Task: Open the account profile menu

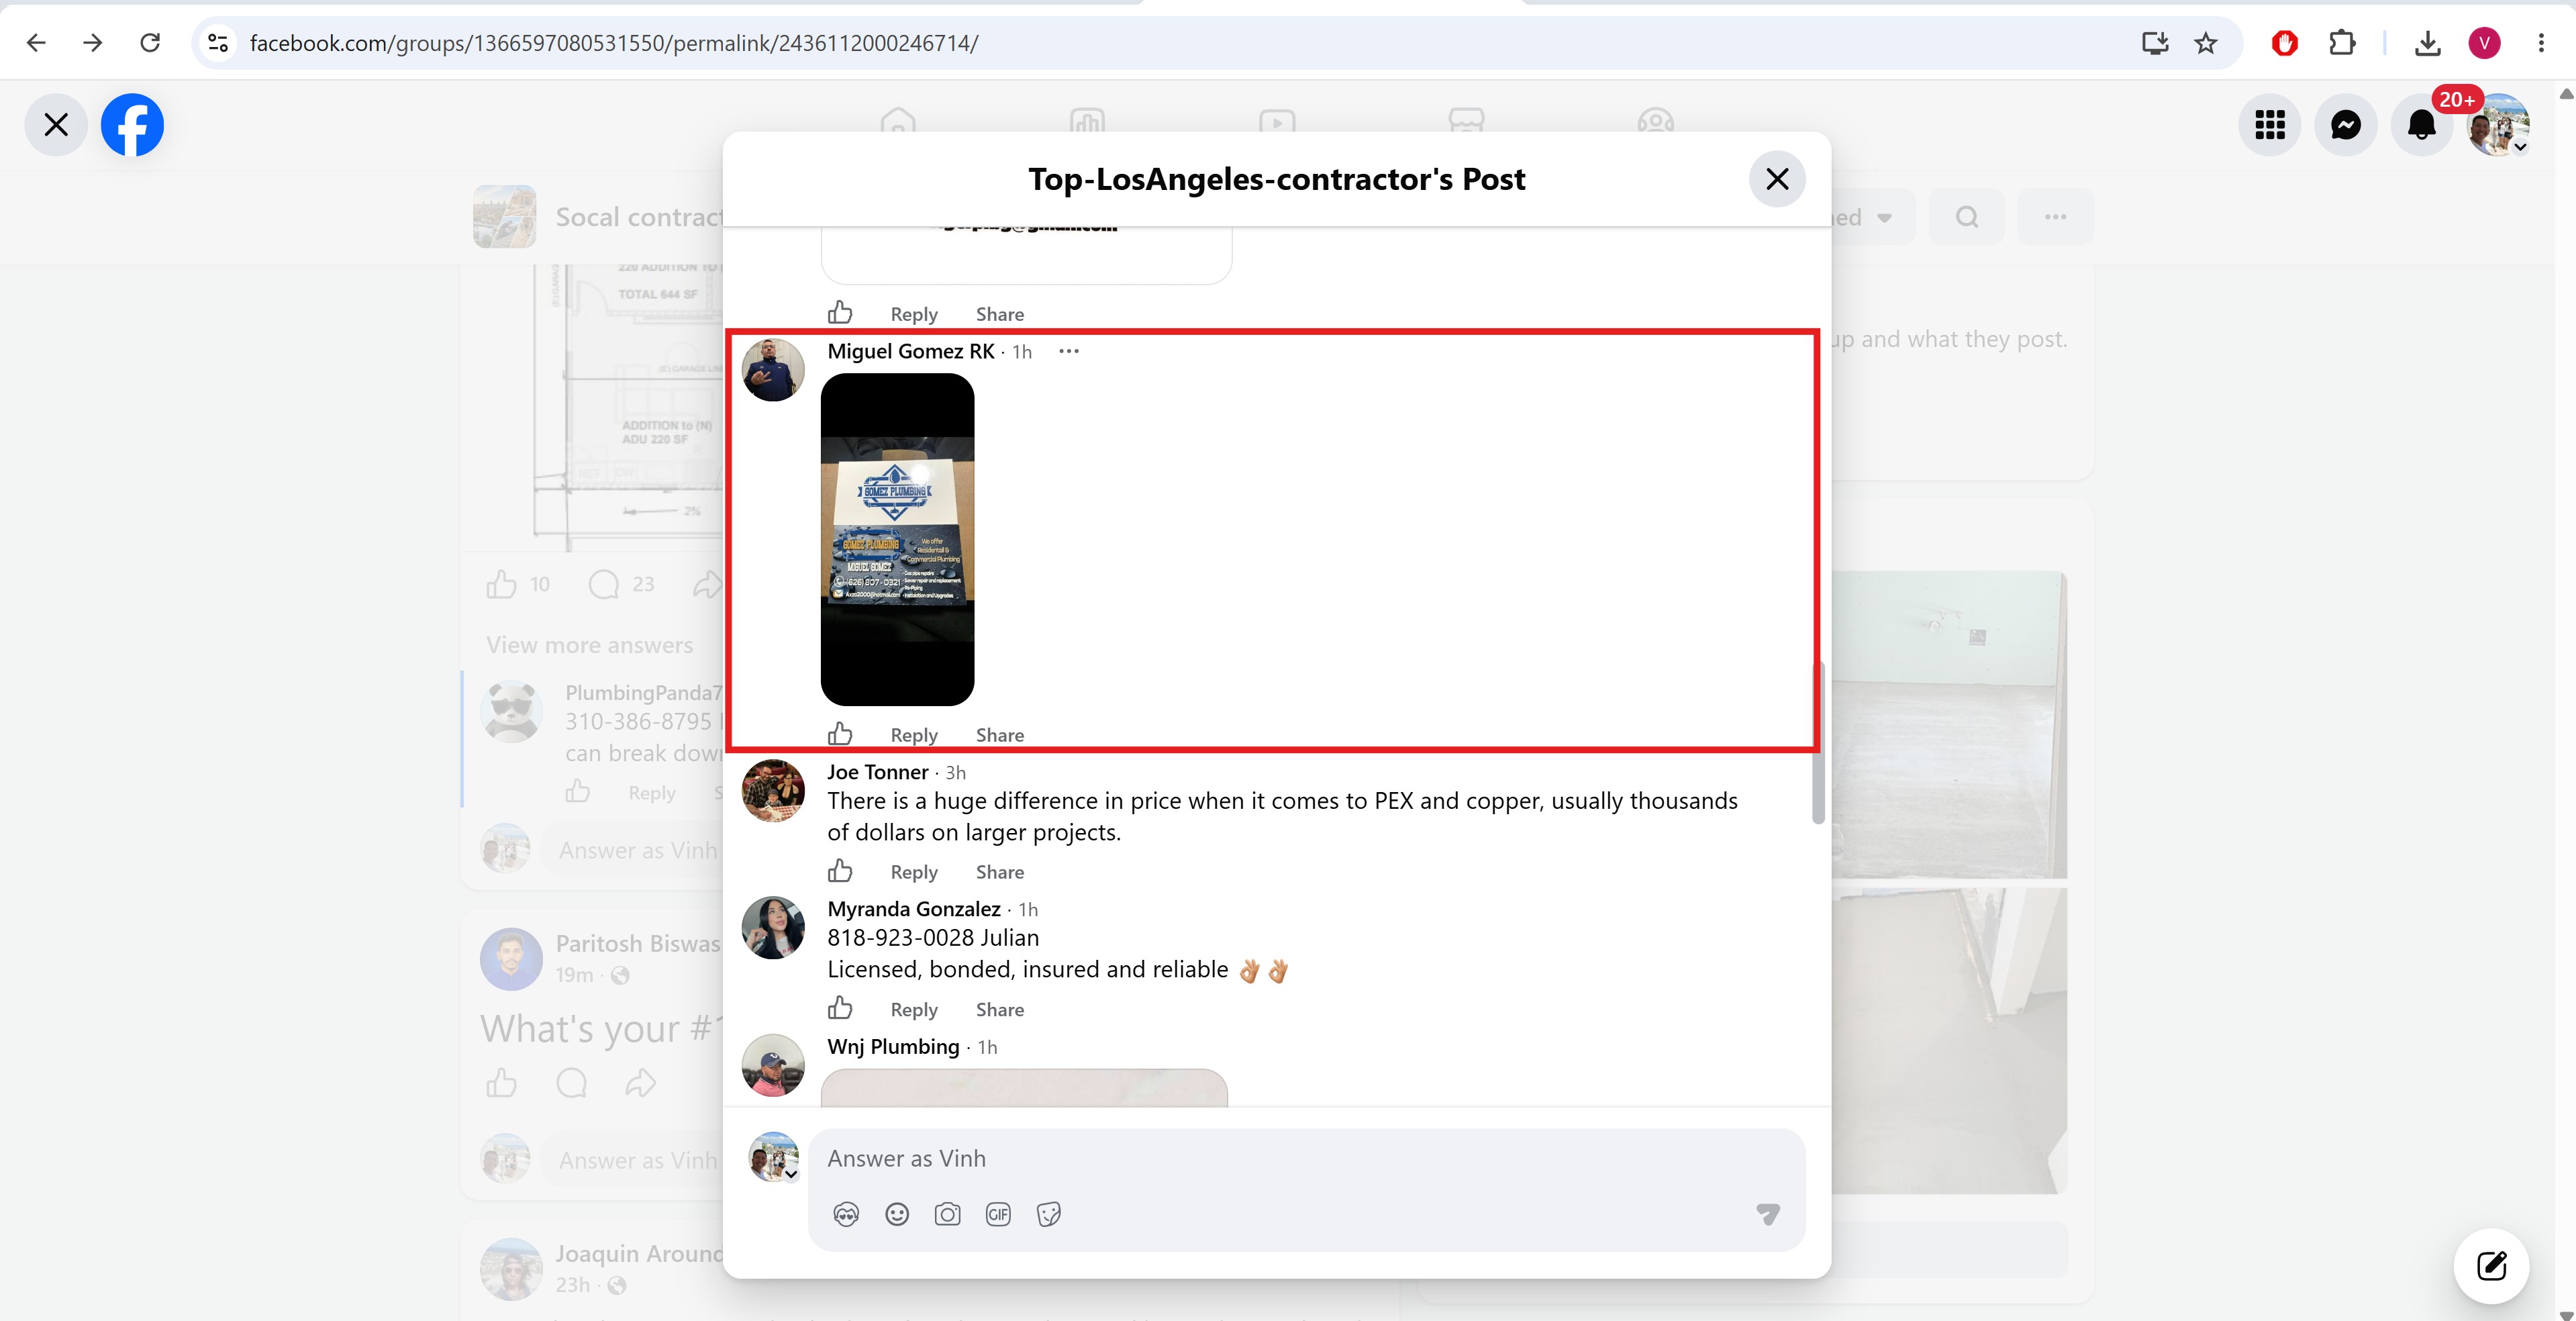Action: pos(2498,125)
